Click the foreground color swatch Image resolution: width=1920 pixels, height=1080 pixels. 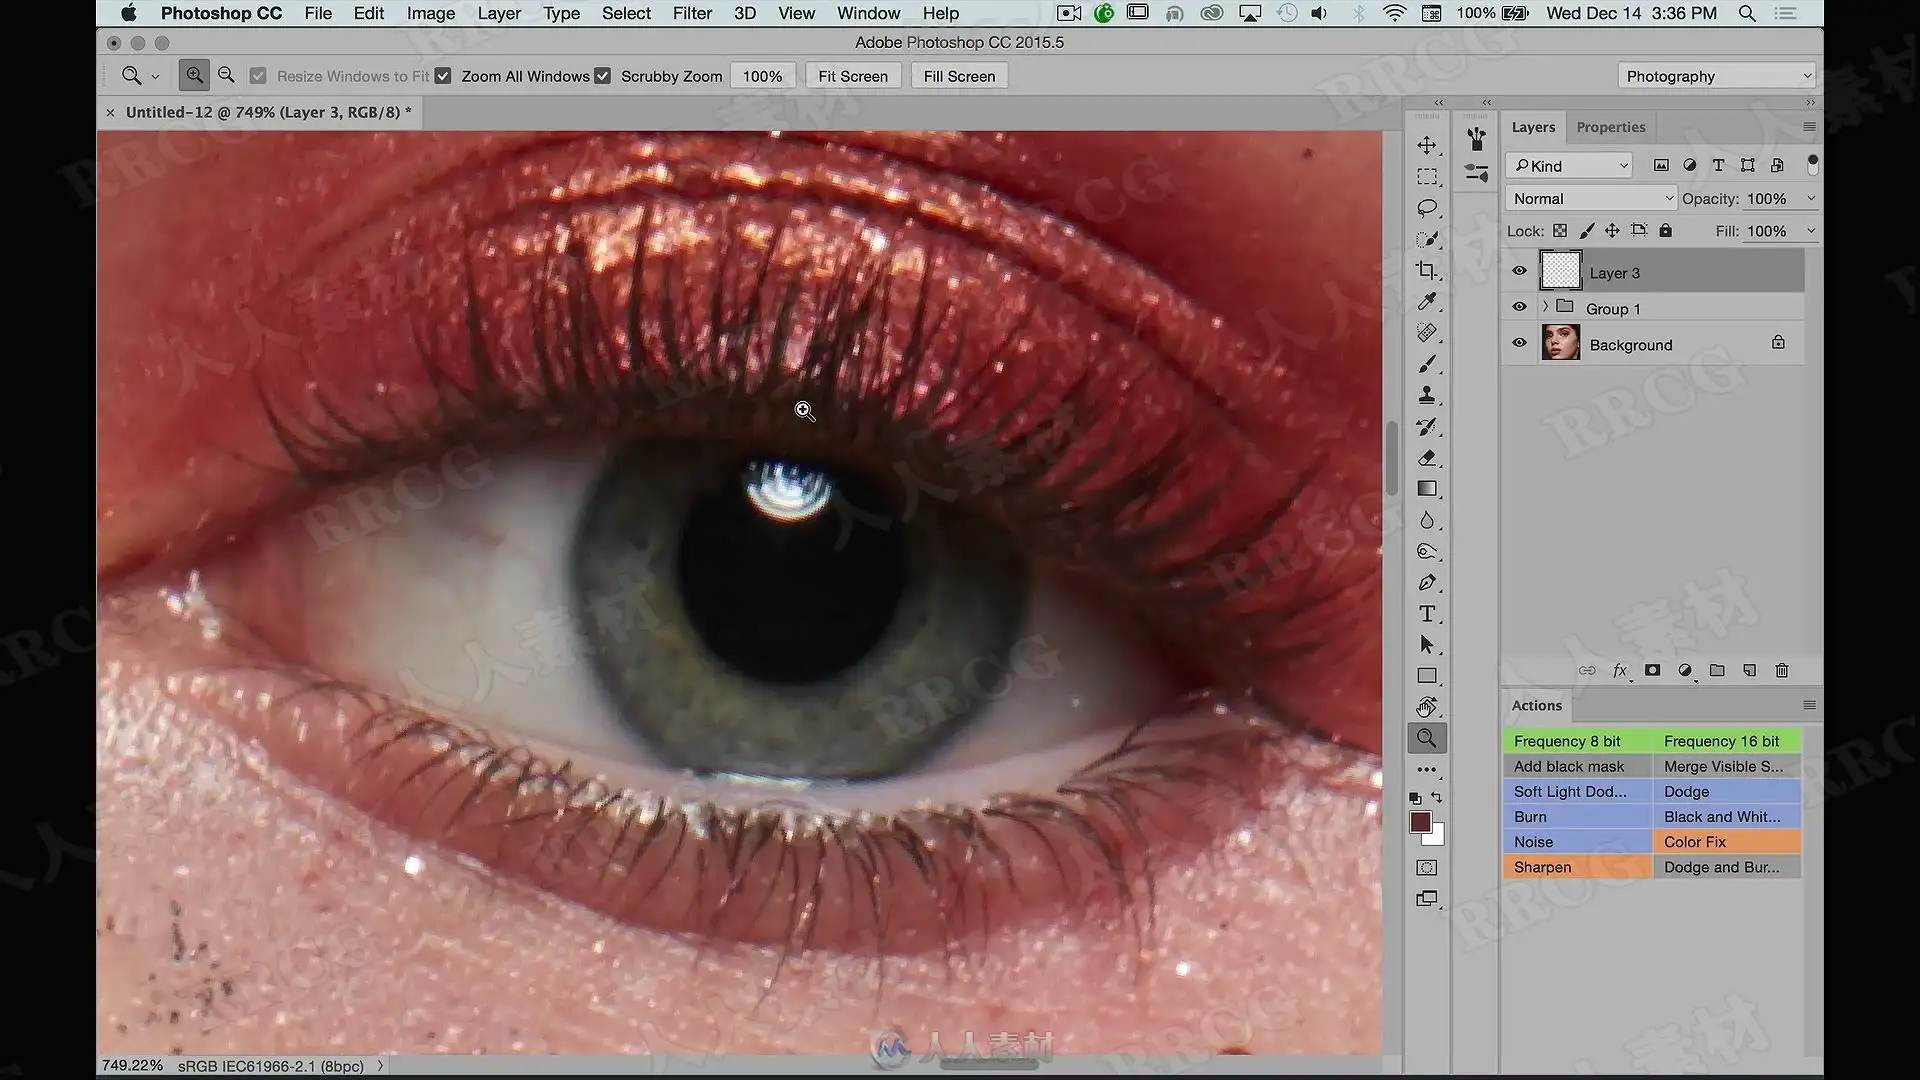point(1420,822)
